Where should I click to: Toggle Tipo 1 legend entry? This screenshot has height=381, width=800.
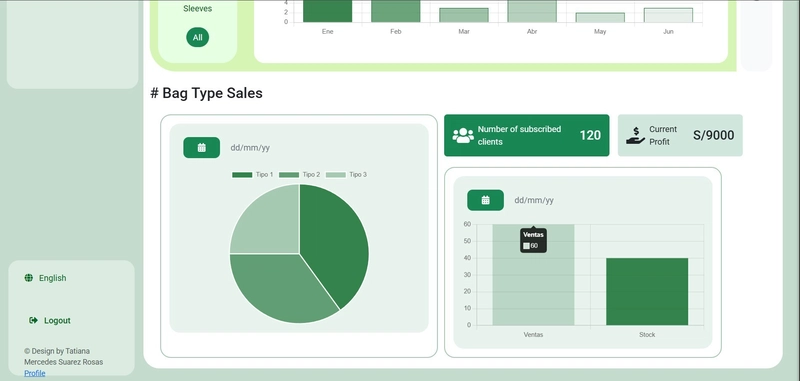point(253,174)
